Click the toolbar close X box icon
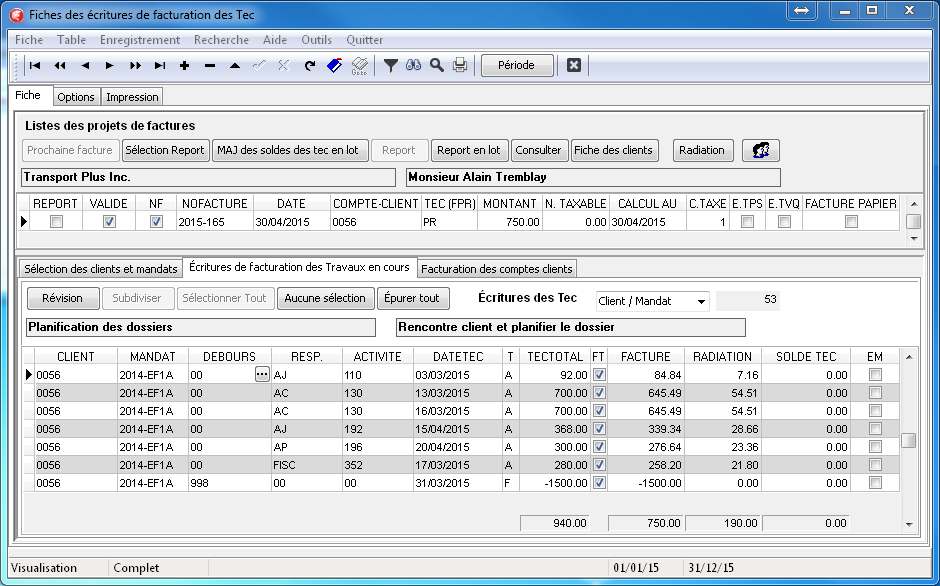The height and width of the screenshot is (586, 940). coord(574,65)
